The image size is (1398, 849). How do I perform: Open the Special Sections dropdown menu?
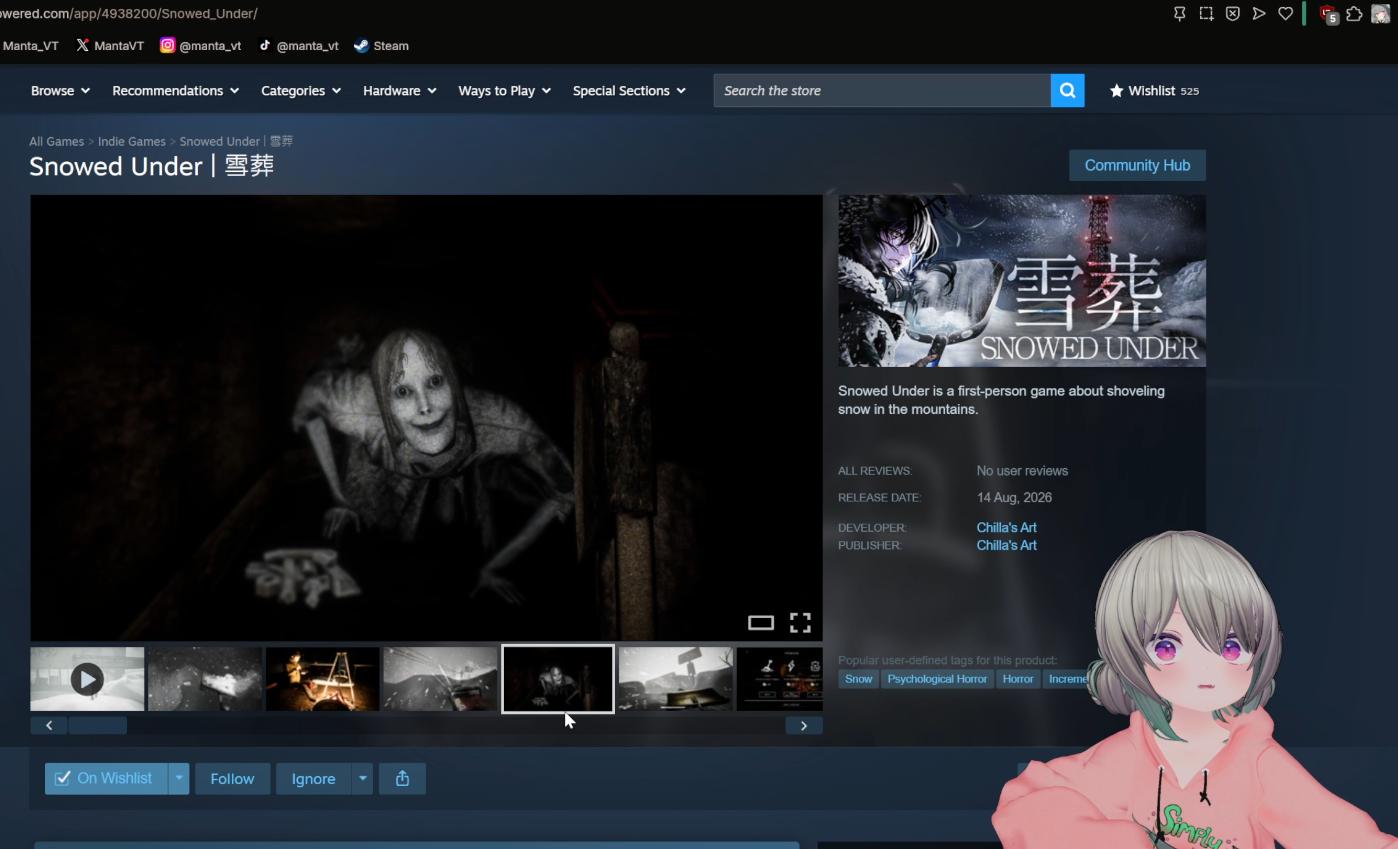click(630, 91)
